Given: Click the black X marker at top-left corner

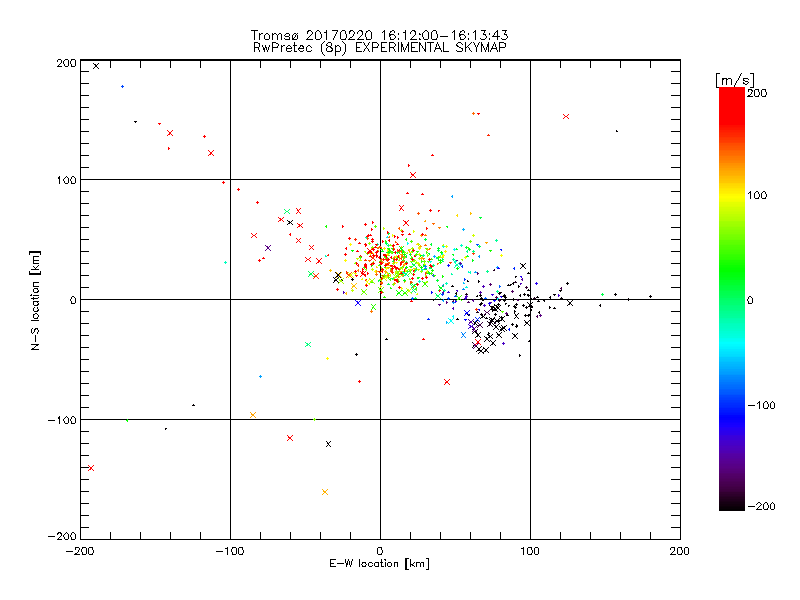Looking at the screenshot, I should (96, 66).
